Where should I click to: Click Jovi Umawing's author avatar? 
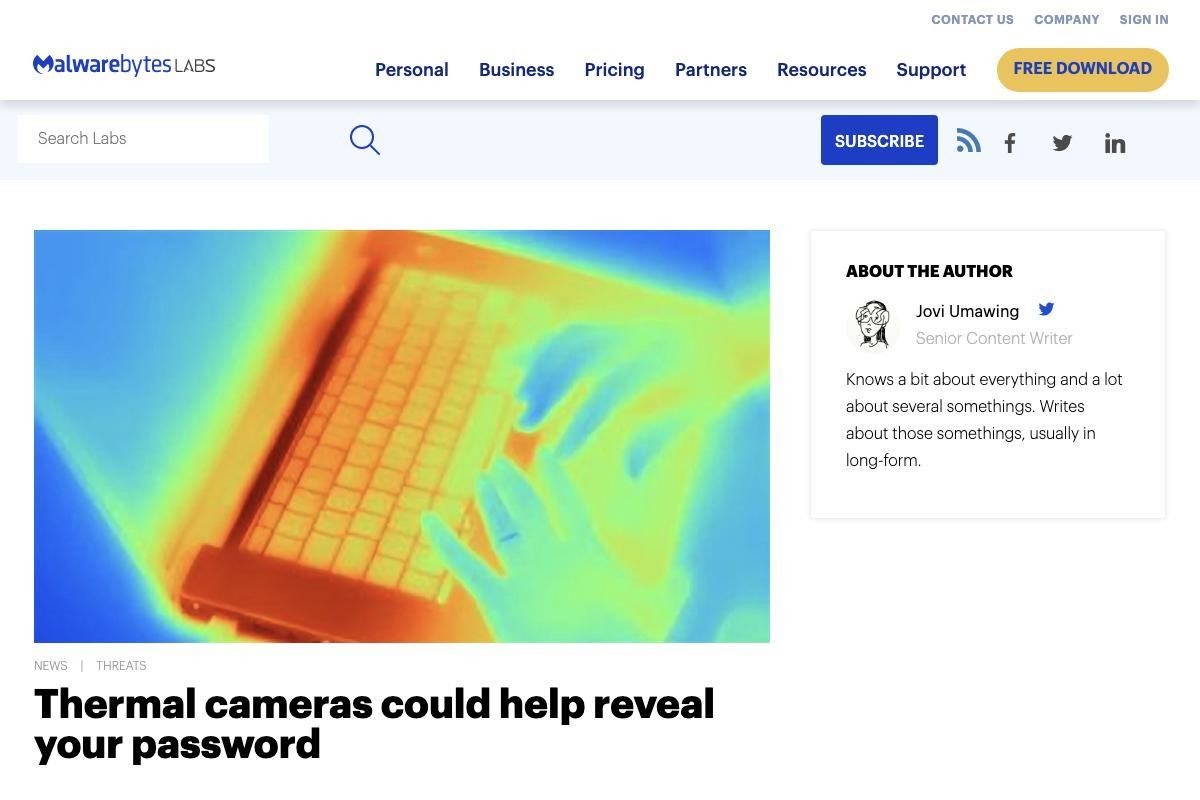click(x=873, y=325)
